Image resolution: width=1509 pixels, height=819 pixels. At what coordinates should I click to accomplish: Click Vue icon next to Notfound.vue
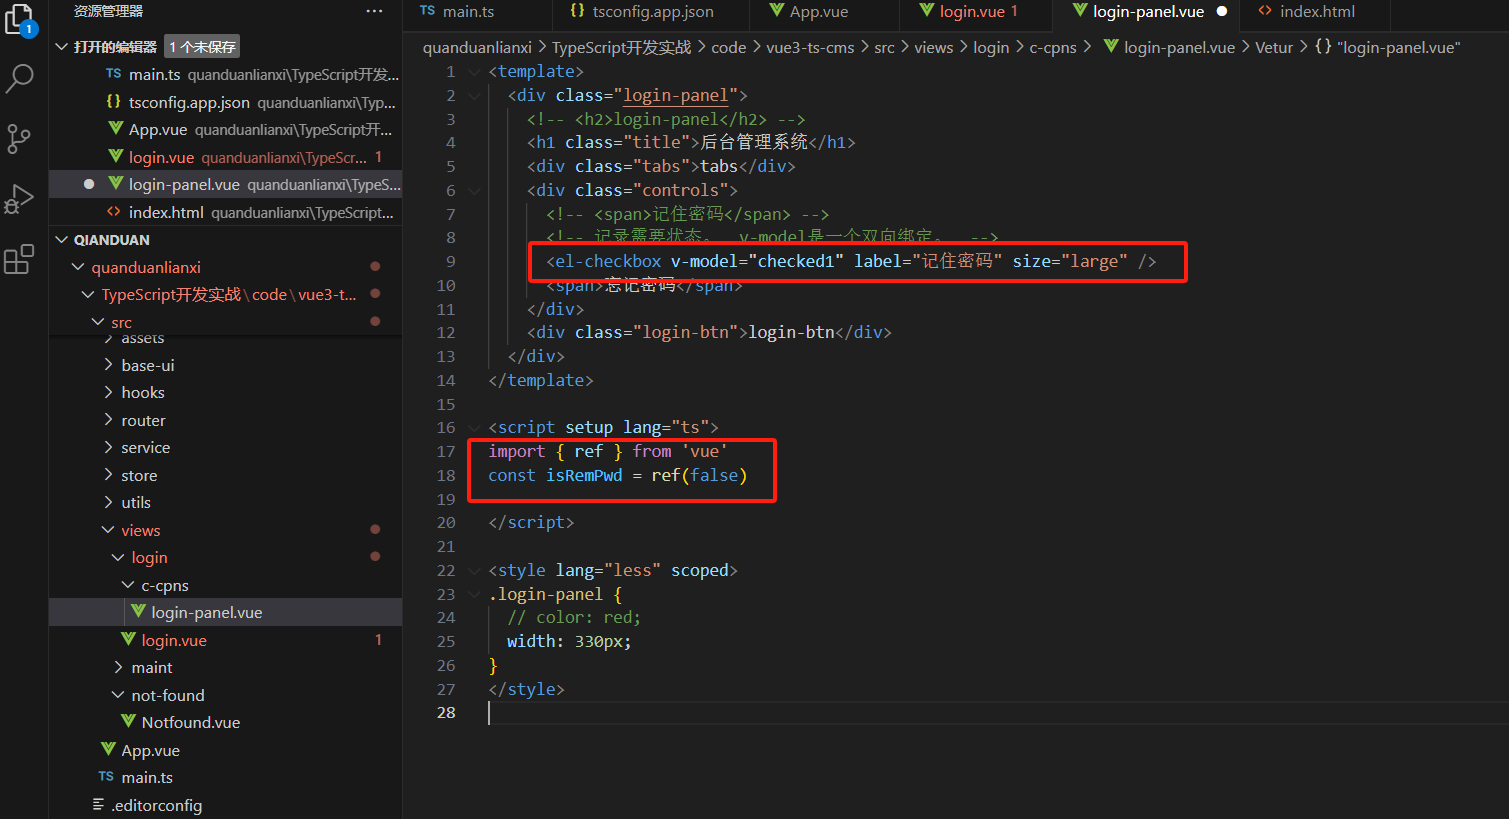pos(128,722)
